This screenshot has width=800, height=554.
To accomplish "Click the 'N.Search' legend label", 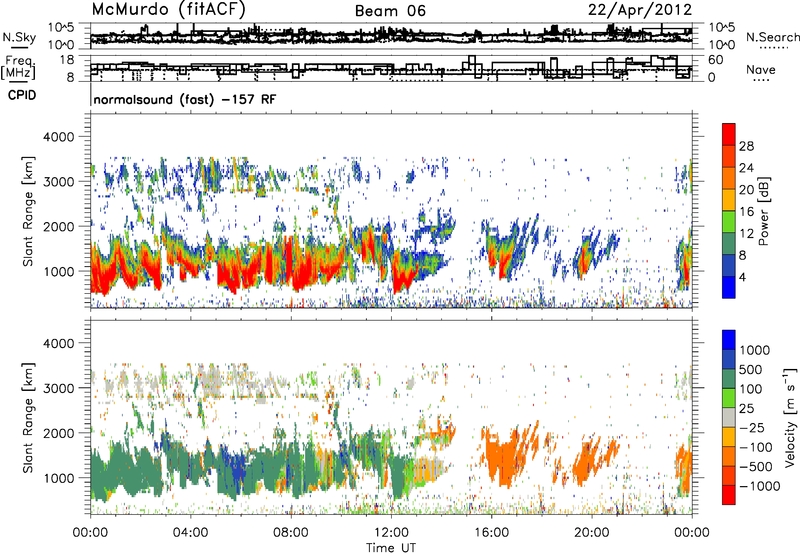I will tap(772, 37).
